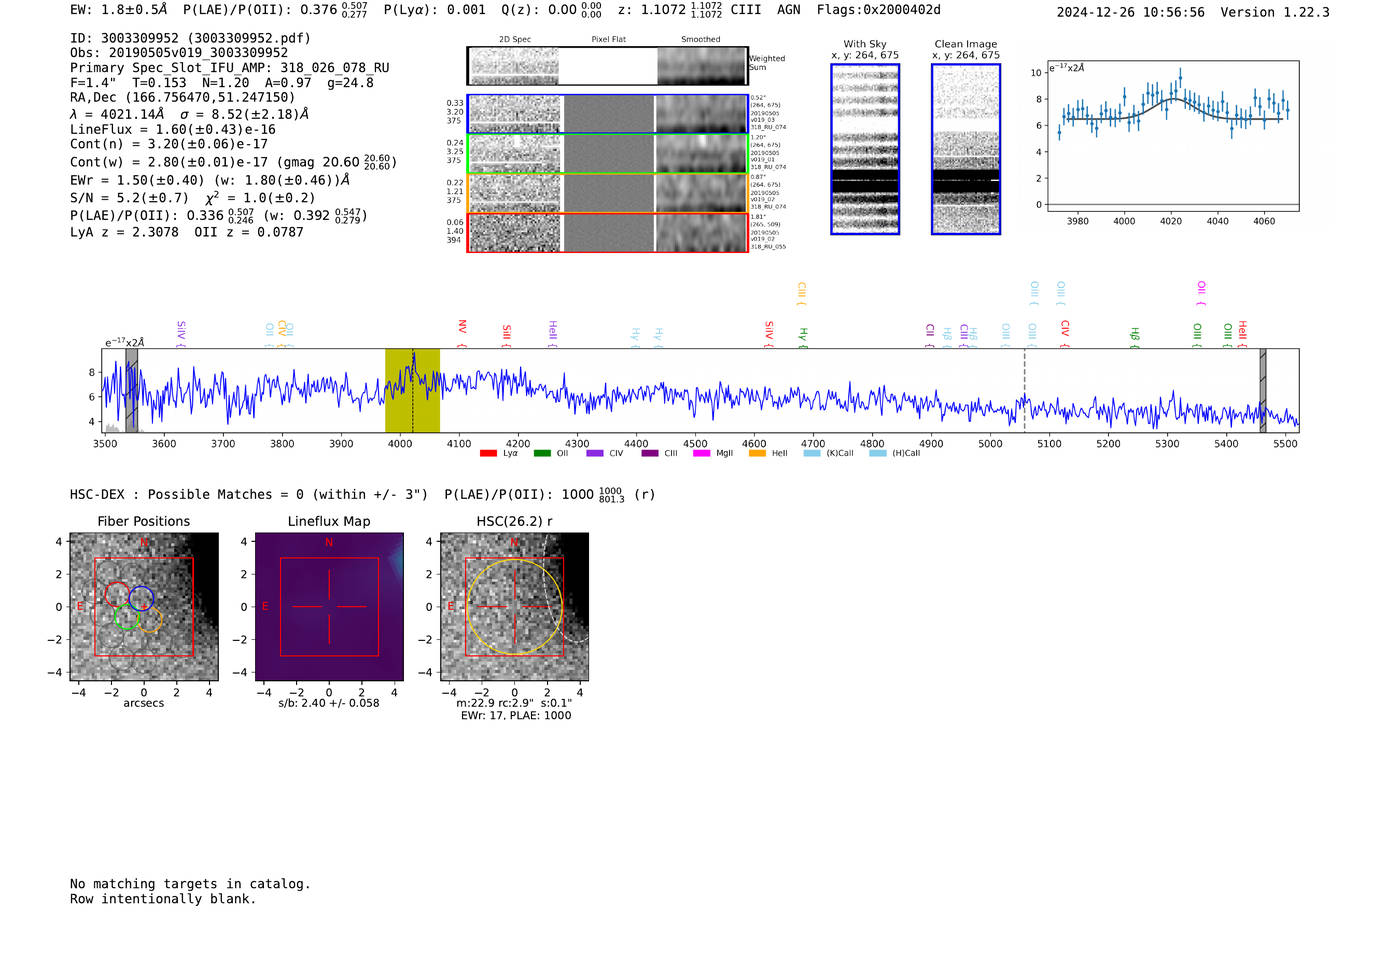Viewport: 1400px width, 953px height.
Task: Click the red Lyα legend color swatch
Action: 488,453
